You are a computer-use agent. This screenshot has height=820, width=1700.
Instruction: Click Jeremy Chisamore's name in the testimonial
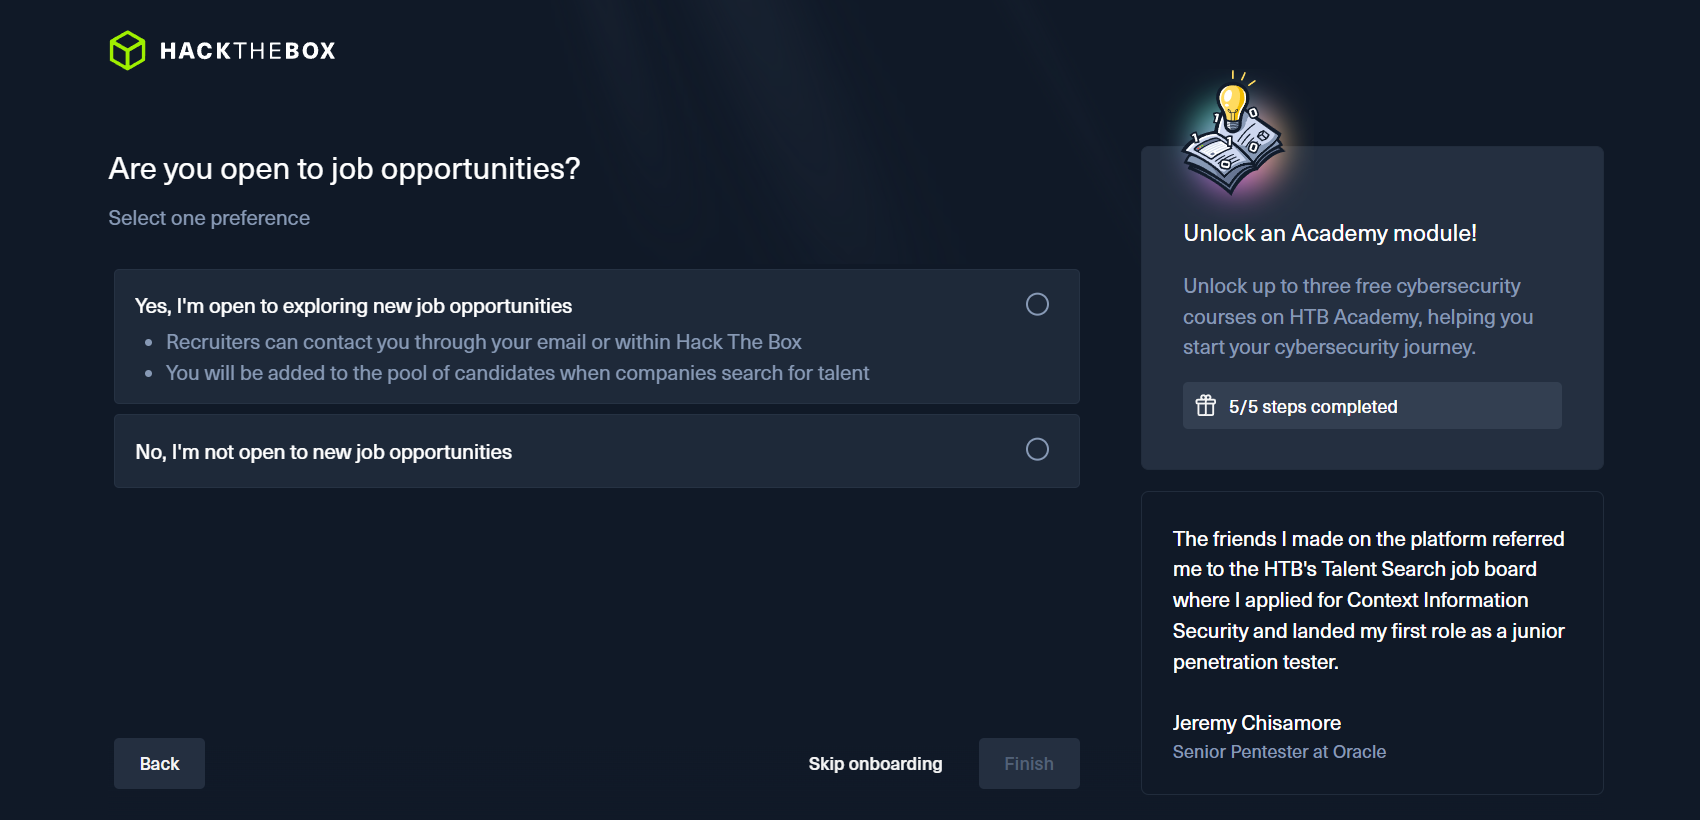coord(1257,722)
